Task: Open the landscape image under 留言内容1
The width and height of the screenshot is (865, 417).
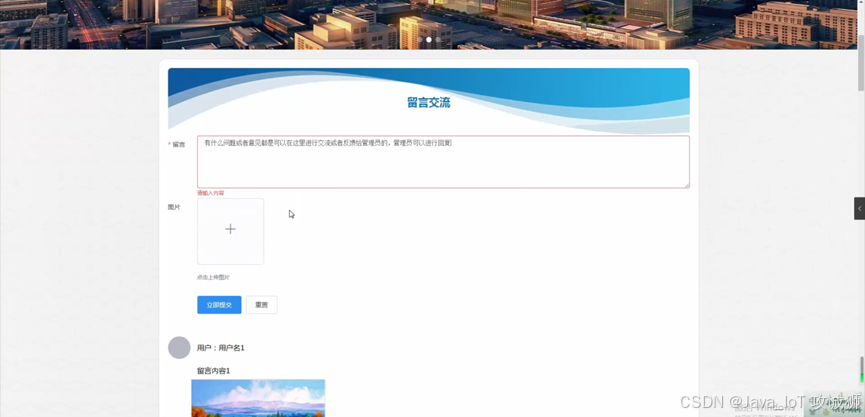Action: click(x=258, y=398)
